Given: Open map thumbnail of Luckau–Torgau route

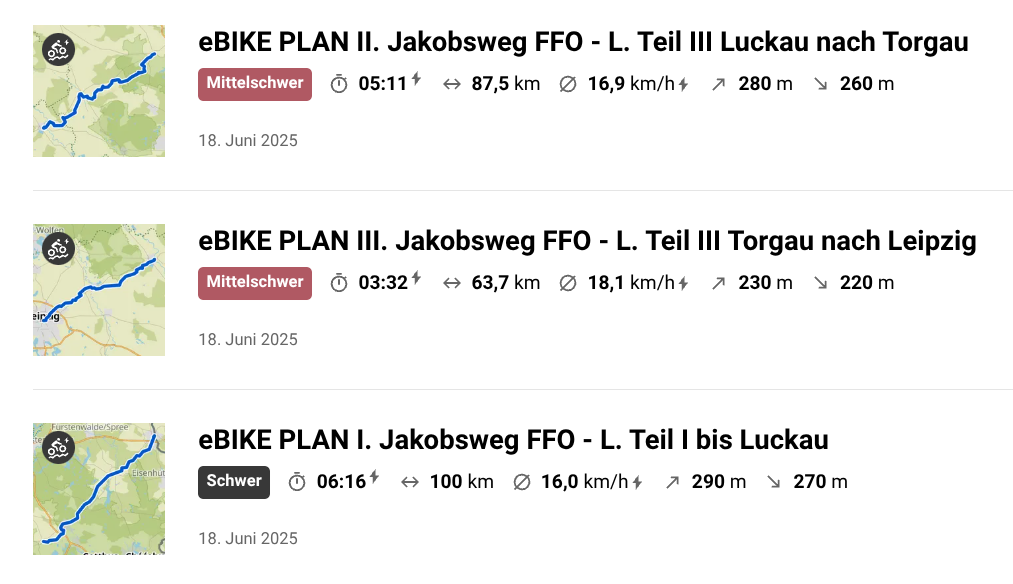Looking at the screenshot, I should click(x=99, y=91).
